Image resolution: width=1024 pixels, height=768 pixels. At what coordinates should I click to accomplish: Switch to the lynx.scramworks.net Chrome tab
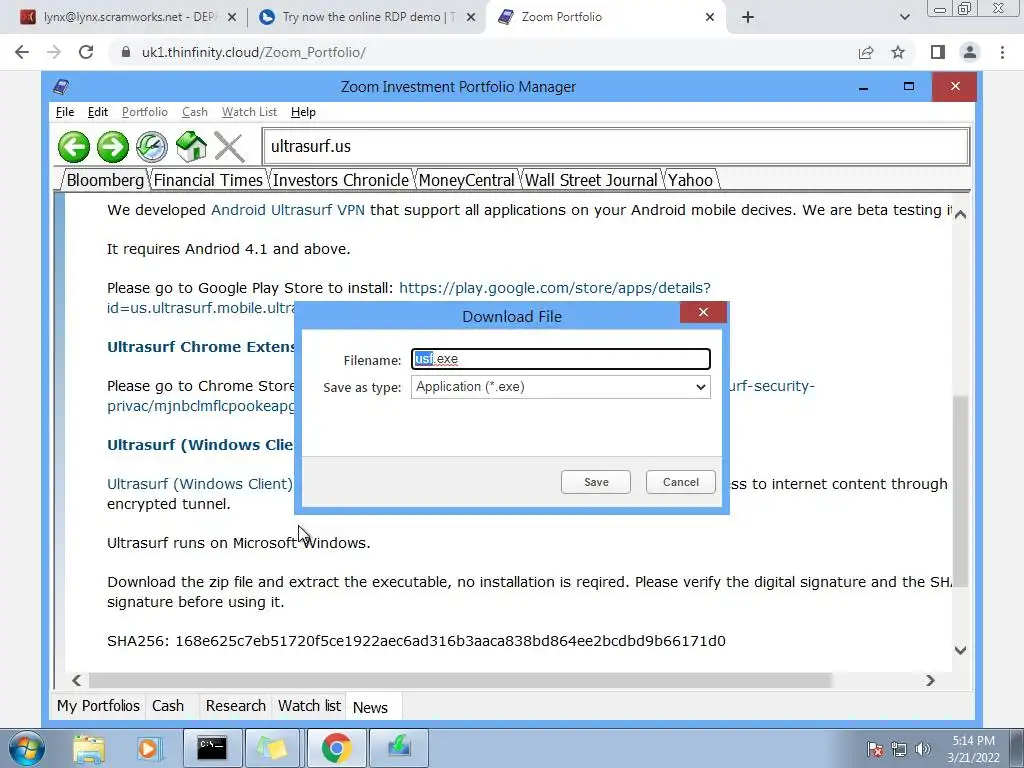point(129,17)
